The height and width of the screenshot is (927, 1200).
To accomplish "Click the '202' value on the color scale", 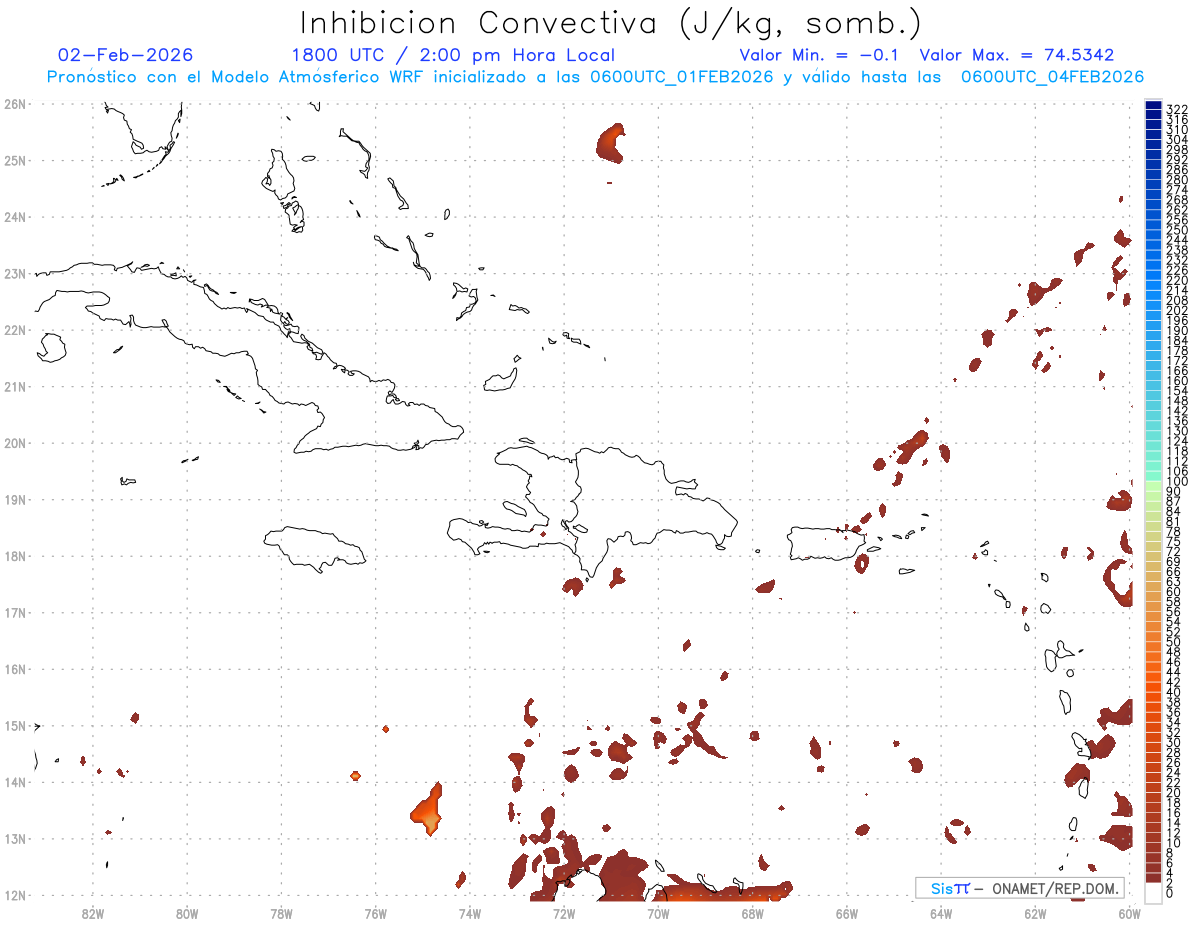I will click(x=1176, y=310).
